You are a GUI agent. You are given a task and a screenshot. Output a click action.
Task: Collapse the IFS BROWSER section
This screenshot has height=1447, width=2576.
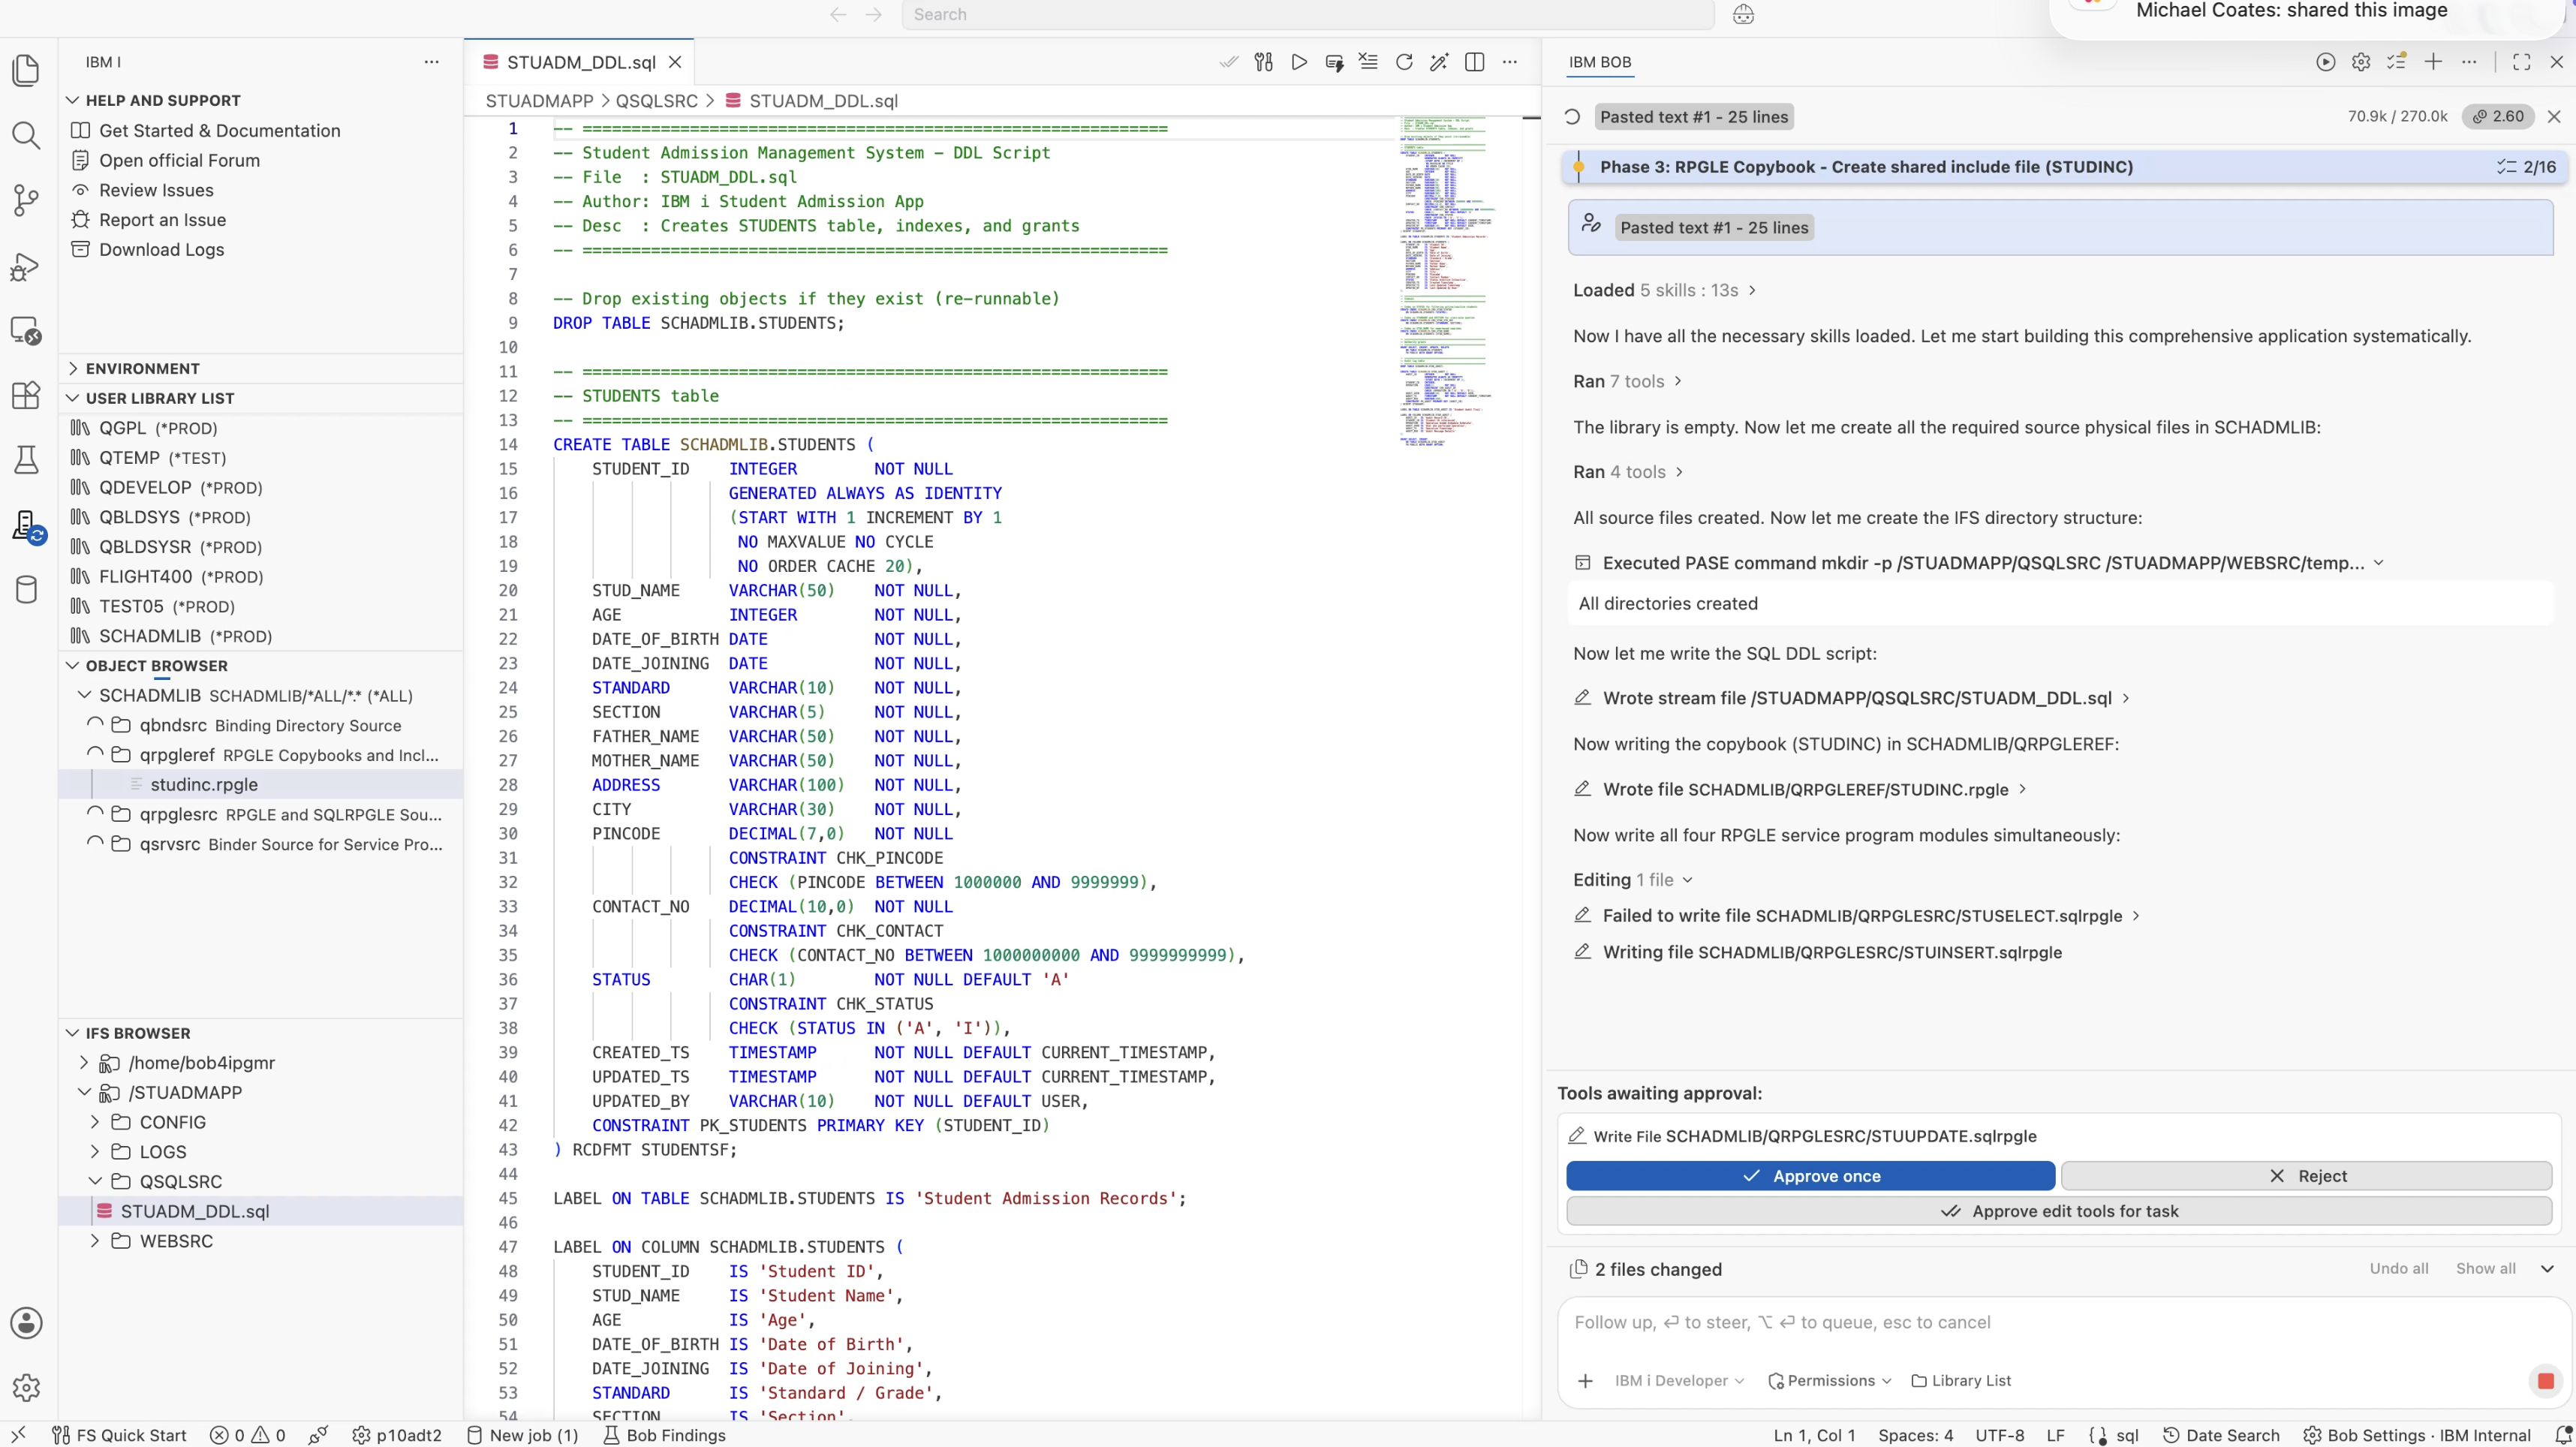click(x=73, y=1033)
